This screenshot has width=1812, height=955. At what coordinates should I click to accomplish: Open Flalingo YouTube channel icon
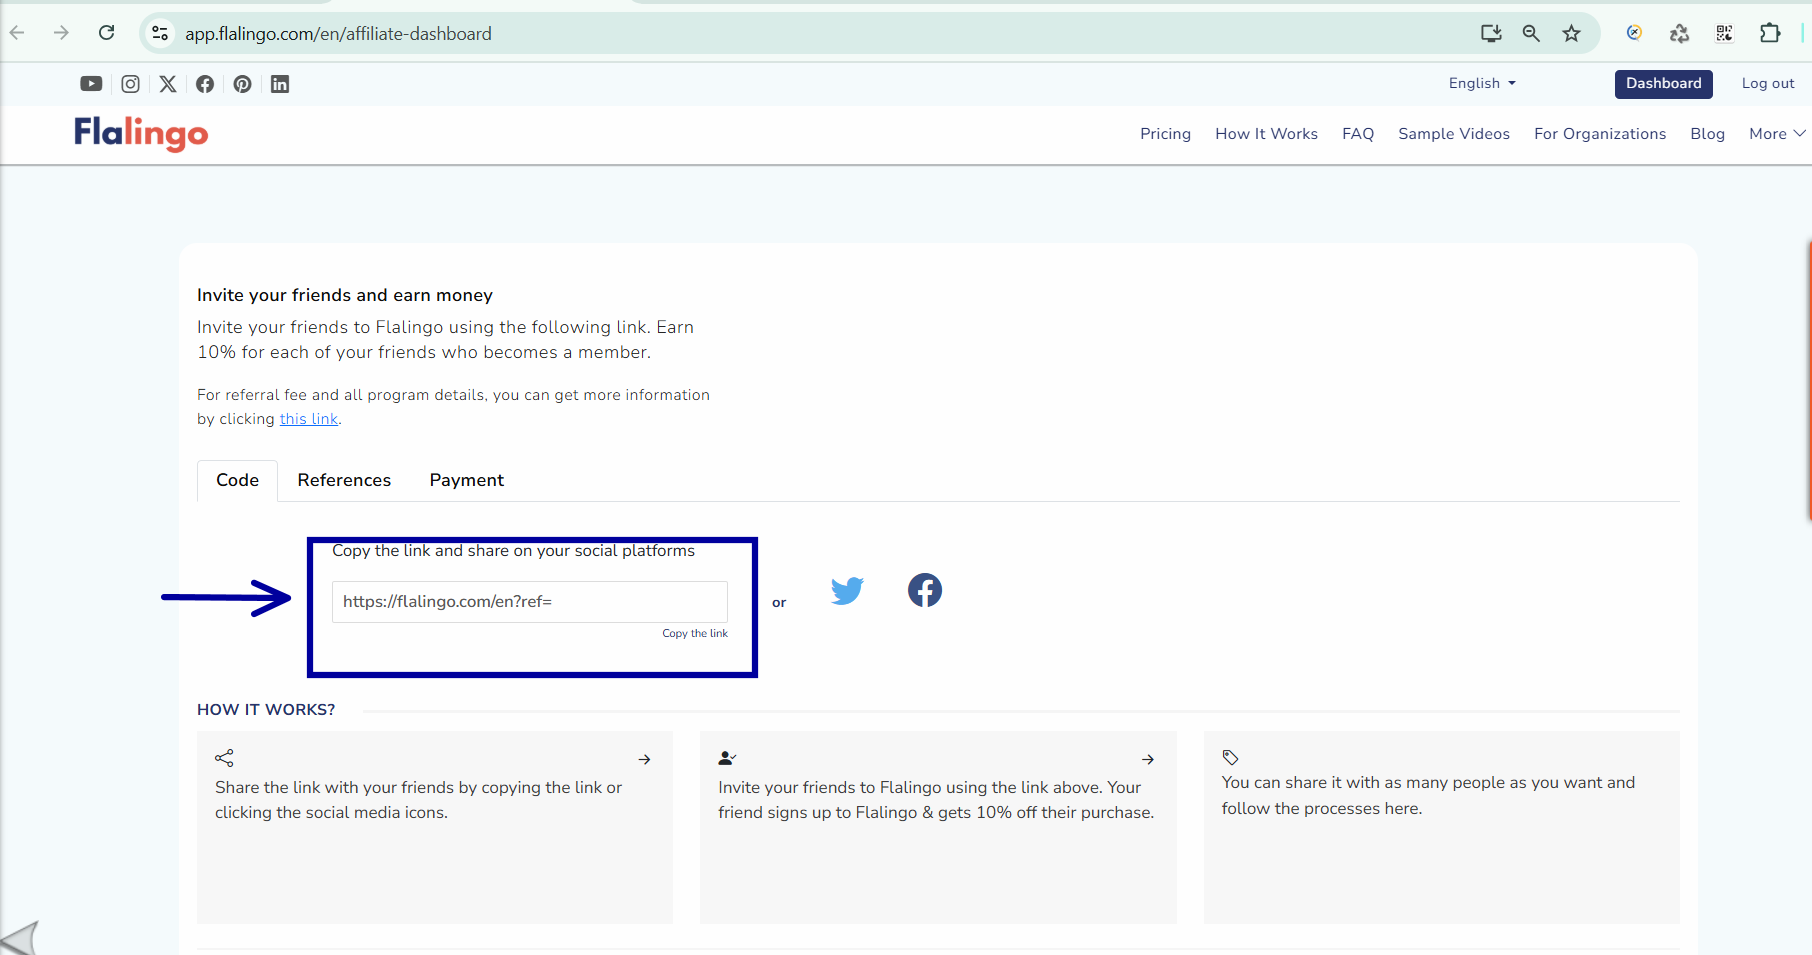pyautogui.click(x=91, y=84)
